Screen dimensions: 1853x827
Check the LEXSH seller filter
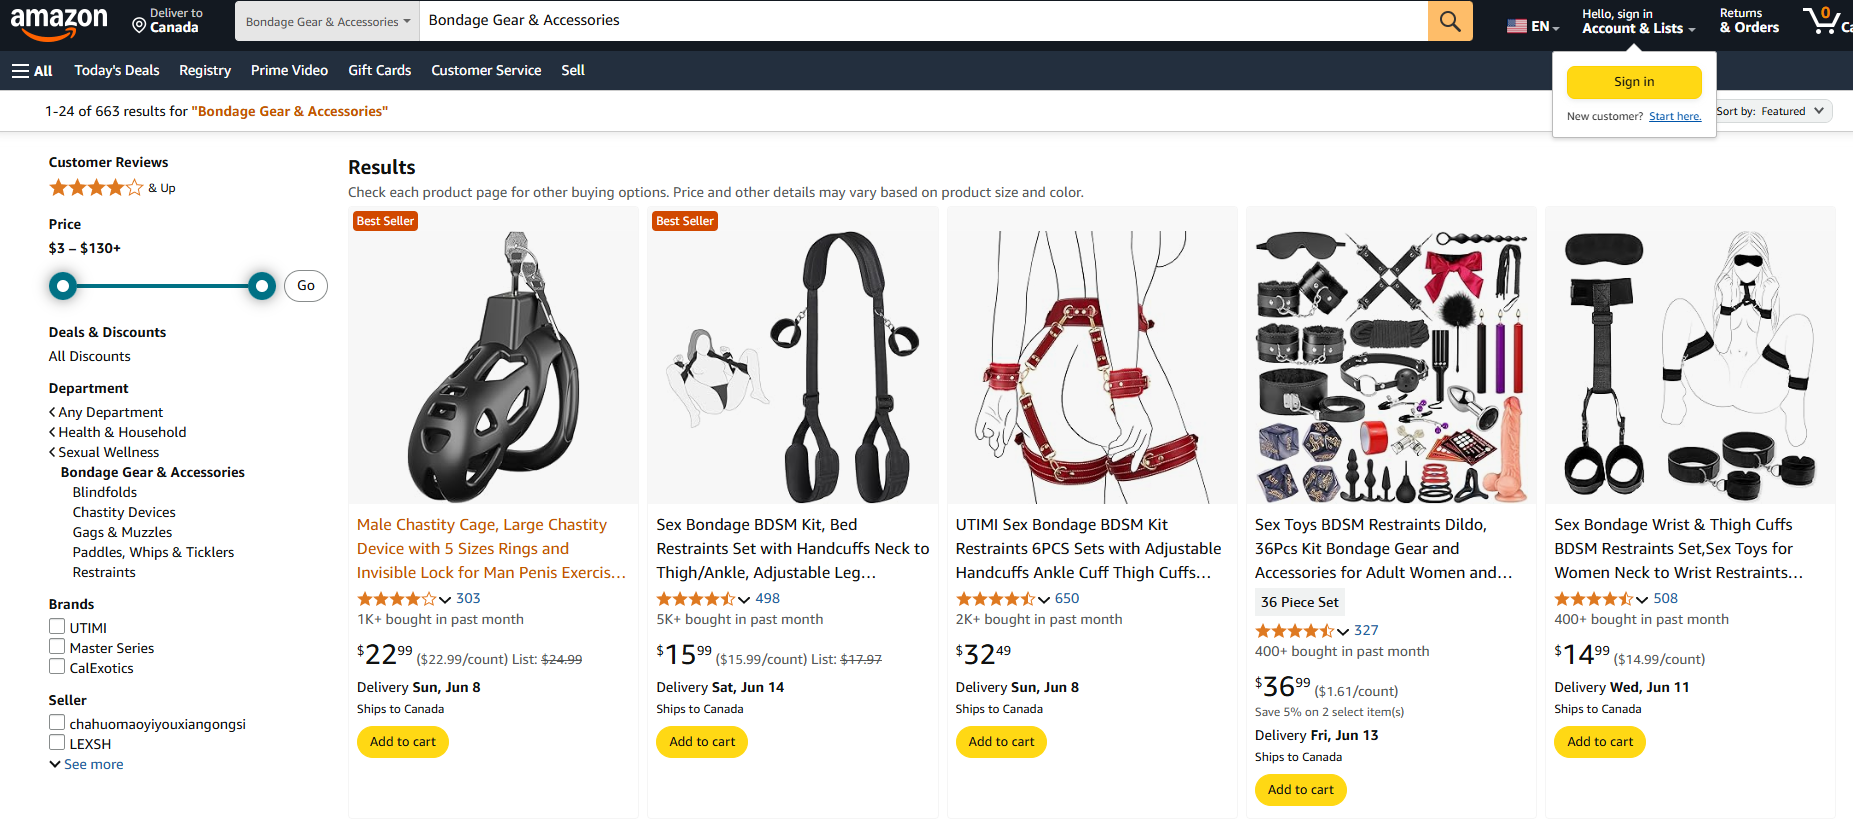[57, 742]
